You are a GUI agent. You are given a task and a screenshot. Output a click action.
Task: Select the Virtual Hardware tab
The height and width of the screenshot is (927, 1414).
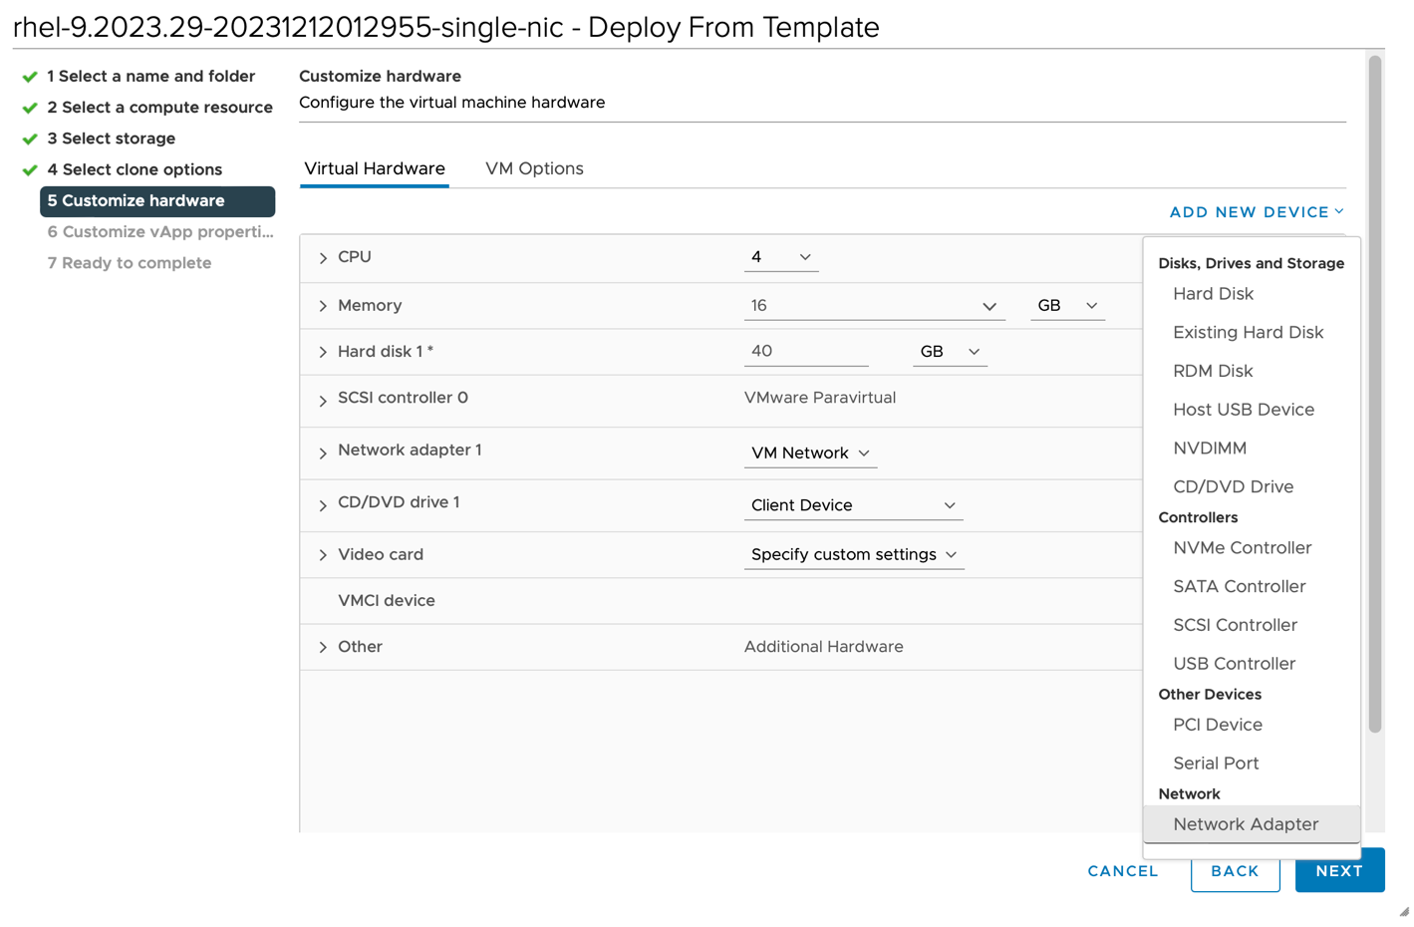click(374, 168)
